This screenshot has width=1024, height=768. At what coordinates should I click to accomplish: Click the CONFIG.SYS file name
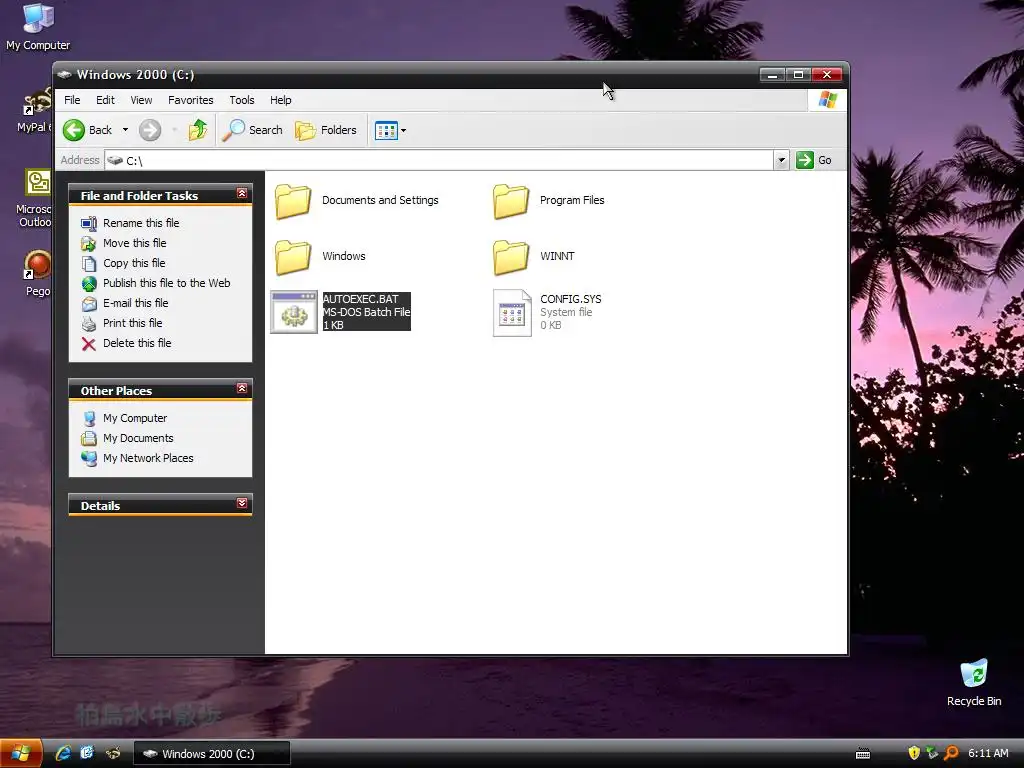pyautogui.click(x=571, y=299)
